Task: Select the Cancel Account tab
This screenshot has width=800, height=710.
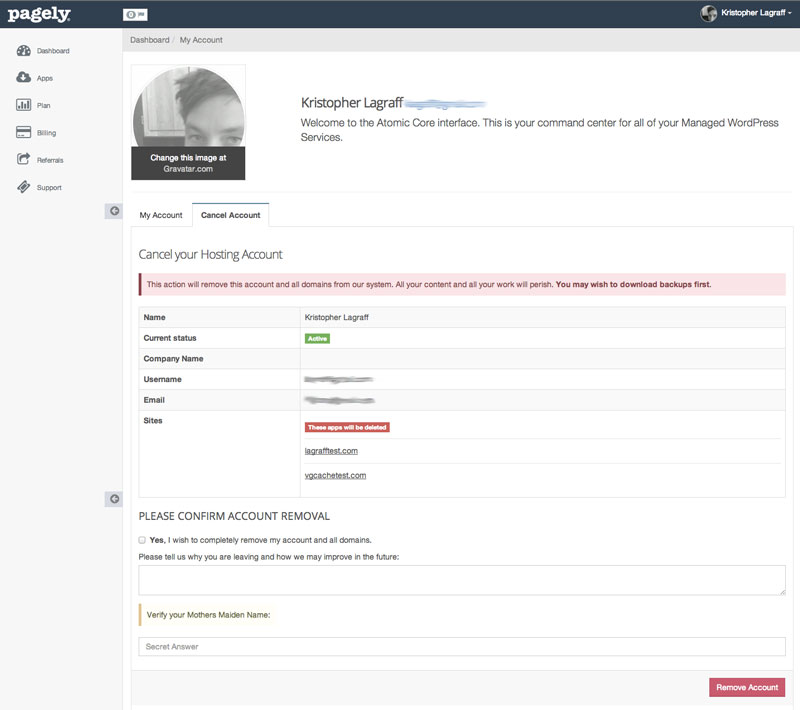Action: pyautogui.click(x=231, y=215)
